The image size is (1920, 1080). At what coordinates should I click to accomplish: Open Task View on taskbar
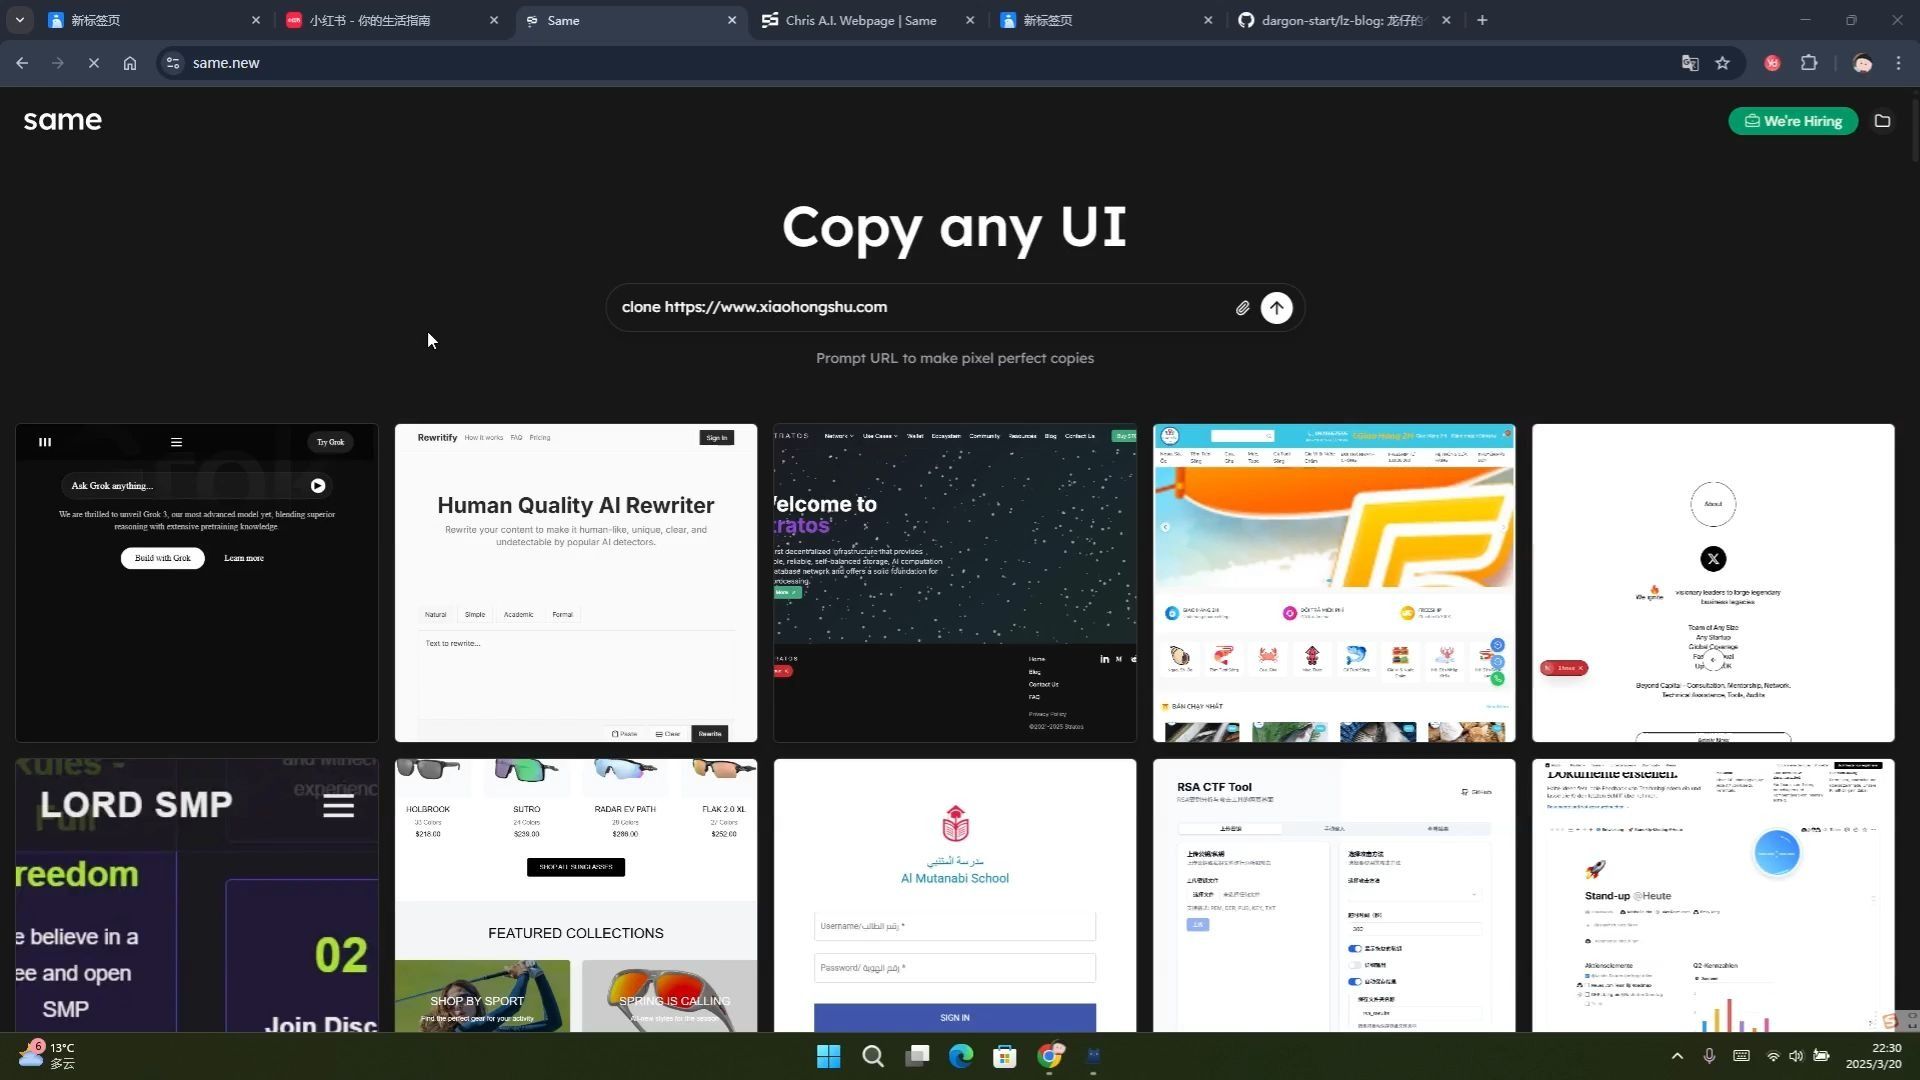coord(917,1056)
